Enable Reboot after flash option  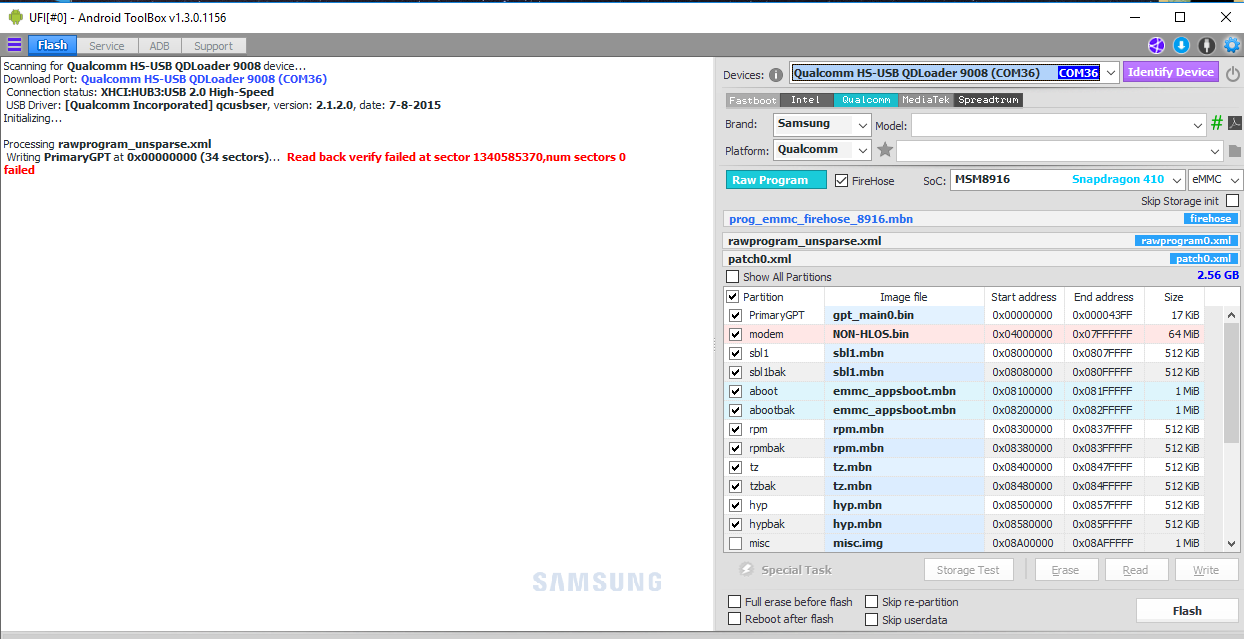[x=734, y=619]
